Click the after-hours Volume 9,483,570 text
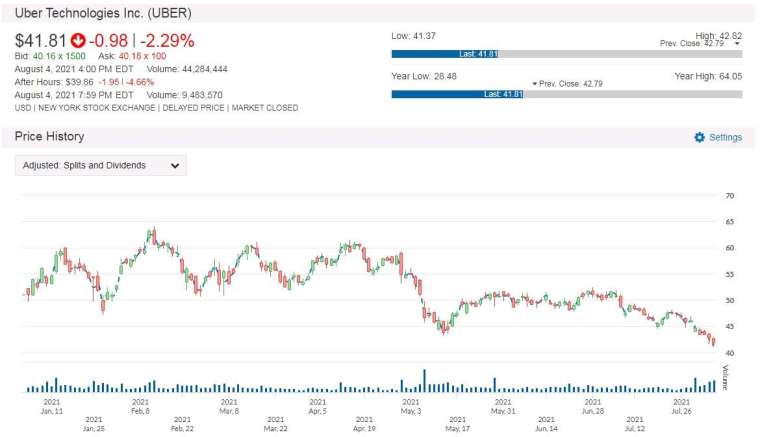This screenshot has width=760, height=437. [x=185, y=95]
